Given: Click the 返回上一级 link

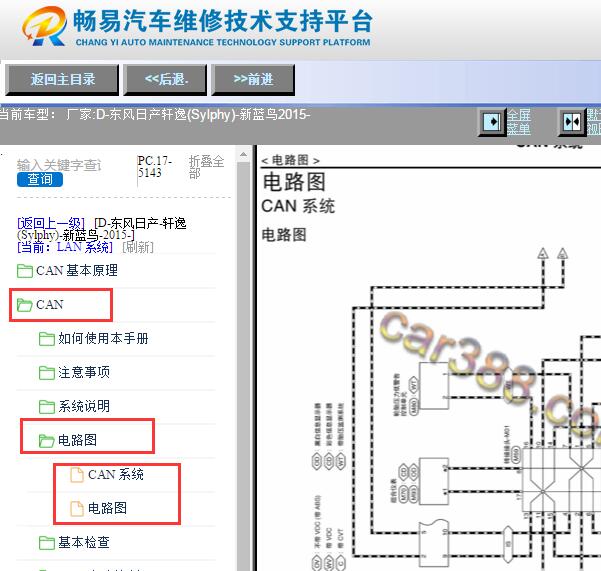Looking at the screenshot, I should 51,223.
